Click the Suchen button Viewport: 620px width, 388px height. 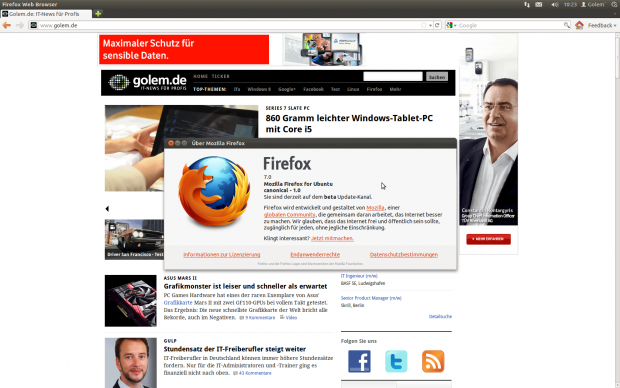tap(437, 77)
